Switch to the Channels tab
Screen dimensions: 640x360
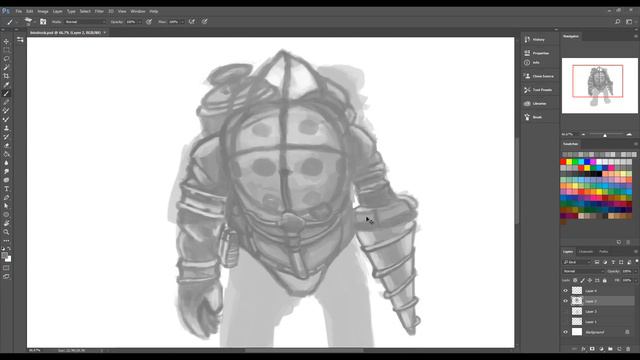click(x=586, y=251)
